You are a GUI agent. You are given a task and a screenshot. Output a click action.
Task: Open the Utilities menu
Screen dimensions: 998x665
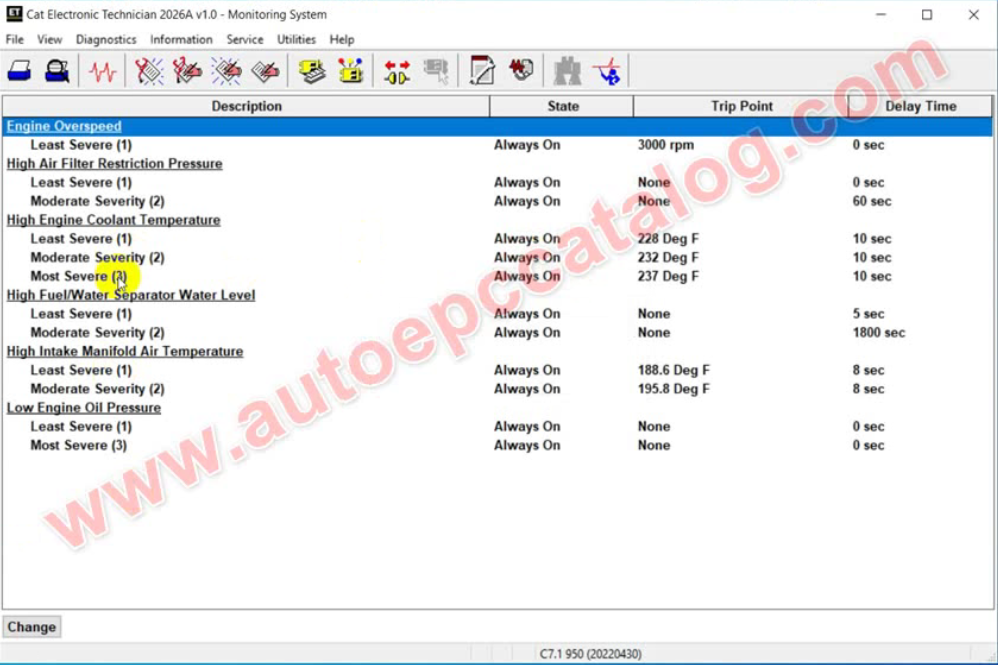[296, 39]
